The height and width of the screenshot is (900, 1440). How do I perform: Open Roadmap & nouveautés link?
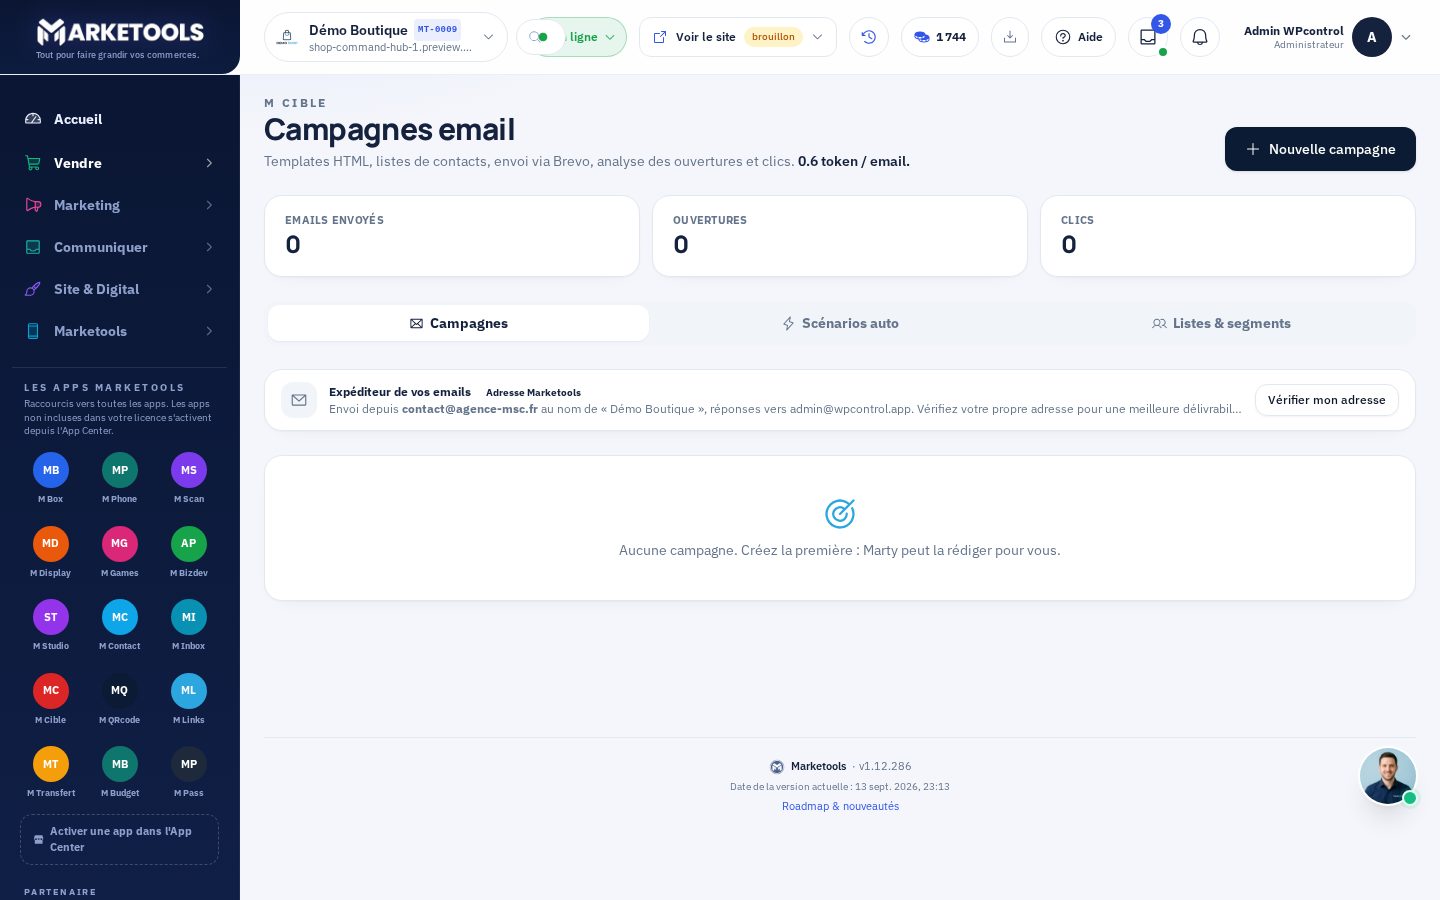(840, 806)
